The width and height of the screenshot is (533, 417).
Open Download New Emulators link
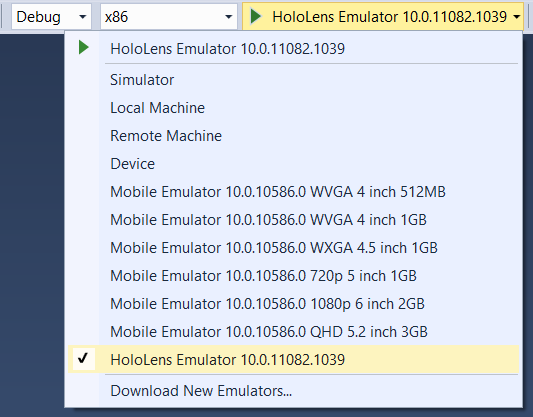pos(294,391)
